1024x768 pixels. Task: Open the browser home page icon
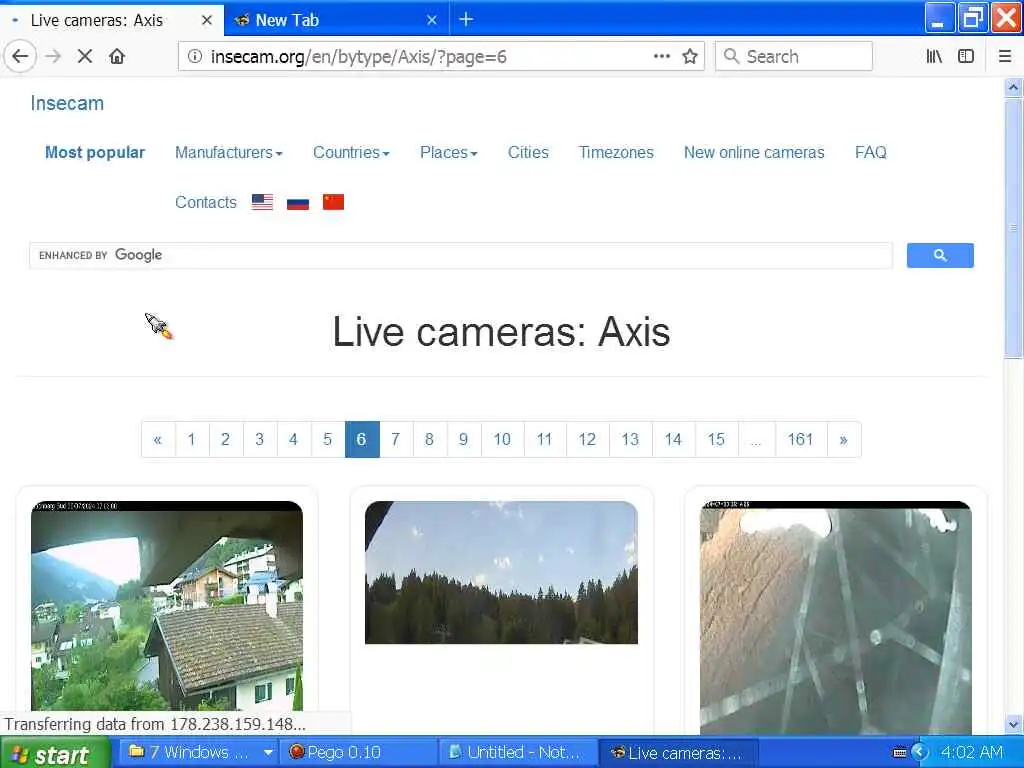[x=117, y=56]
